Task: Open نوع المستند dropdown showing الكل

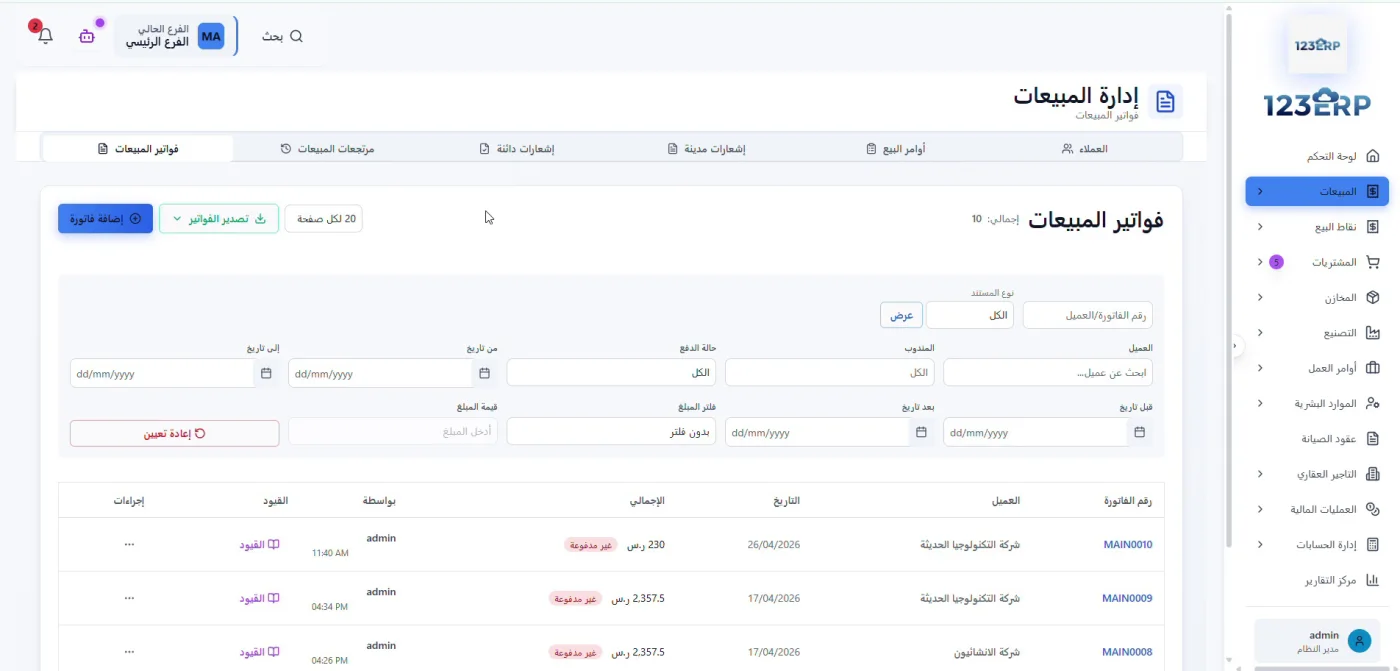Action: [x=970, y=315]
